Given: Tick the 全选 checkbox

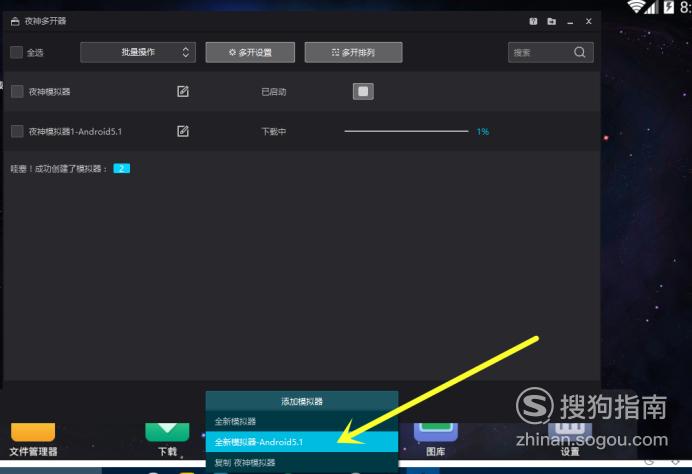Looking at the screenshot, I should coord(16,52).
